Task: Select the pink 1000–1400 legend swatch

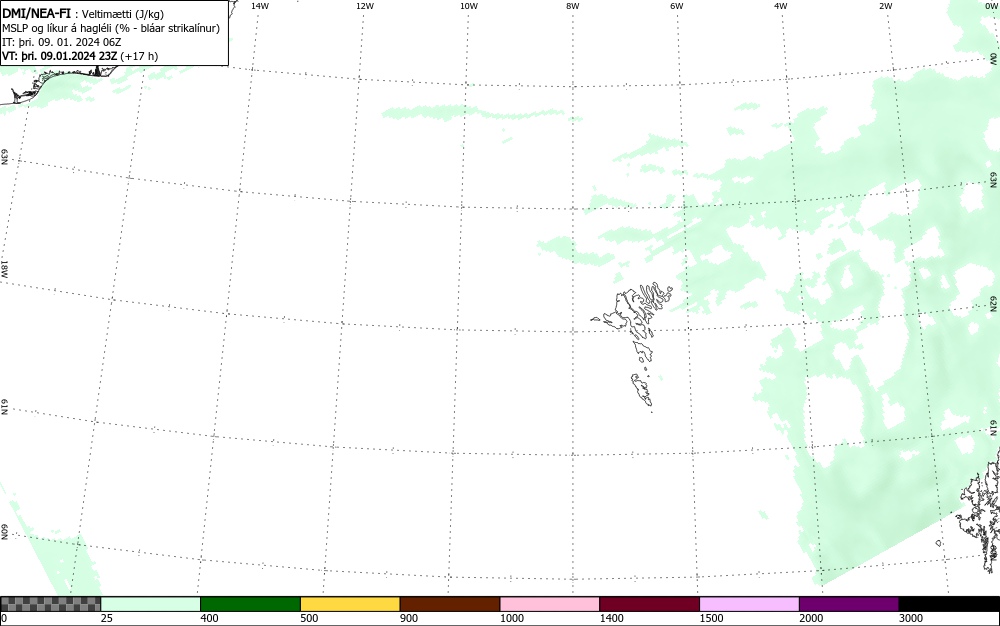Action: point(550,604)
